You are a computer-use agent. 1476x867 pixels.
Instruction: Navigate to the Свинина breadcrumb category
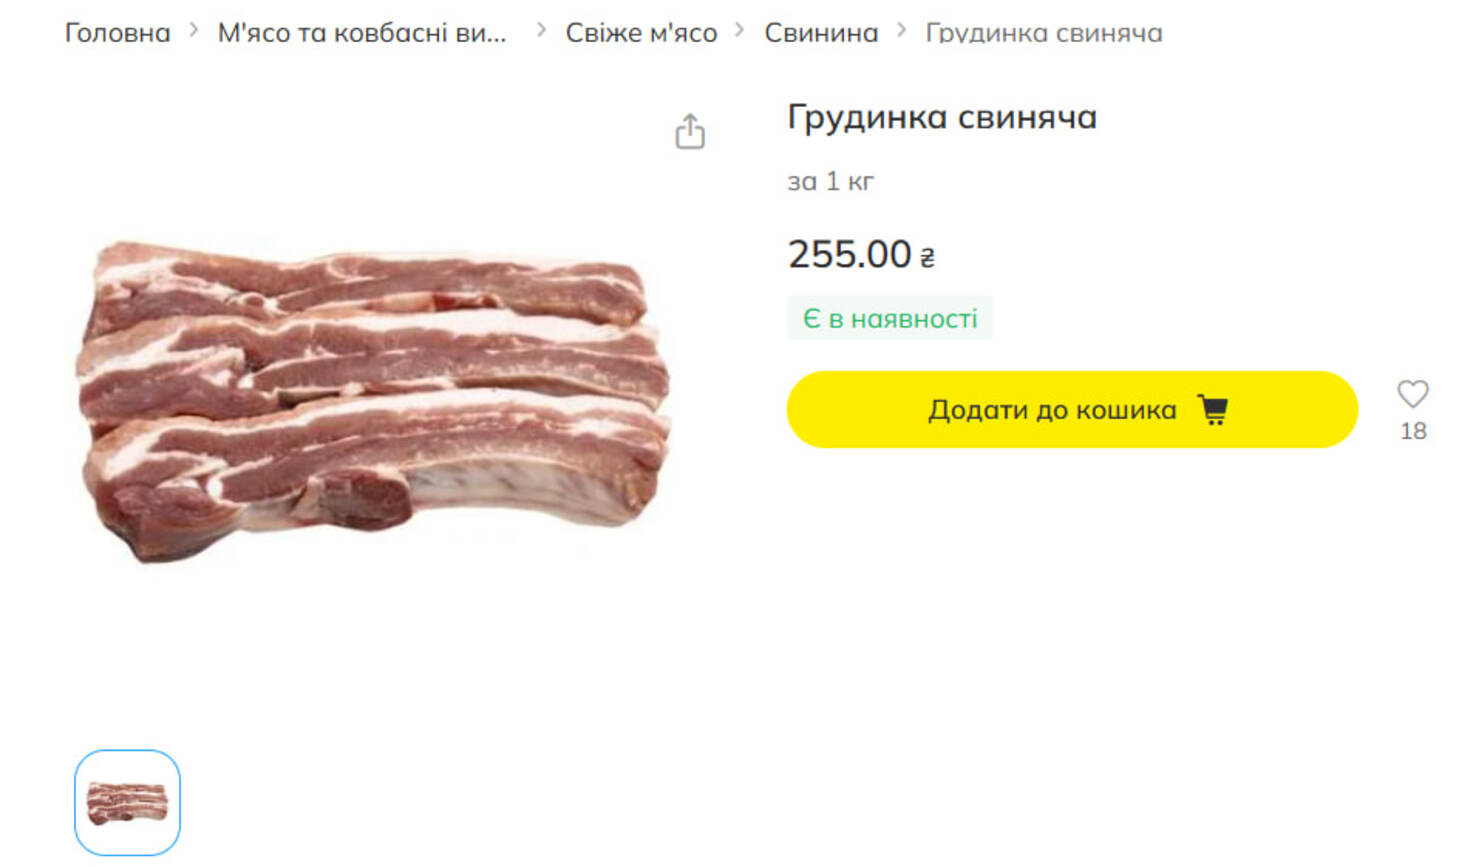pyautogui.click(x=821, y=33)
